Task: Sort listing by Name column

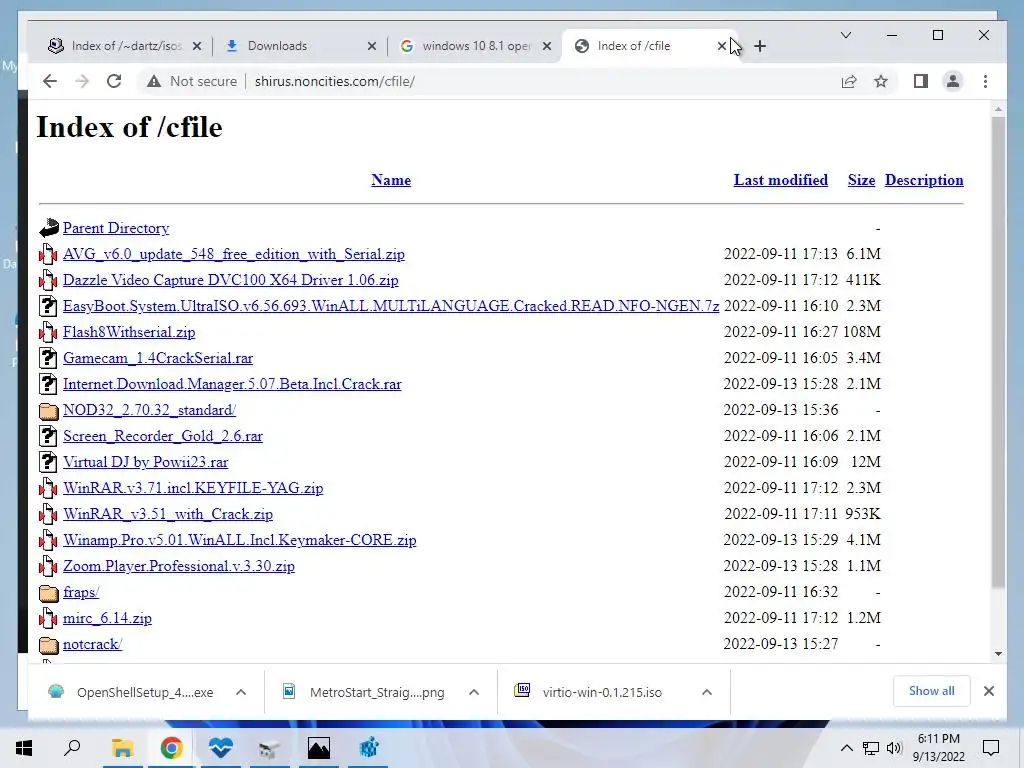Action: [x=391, y=180]
